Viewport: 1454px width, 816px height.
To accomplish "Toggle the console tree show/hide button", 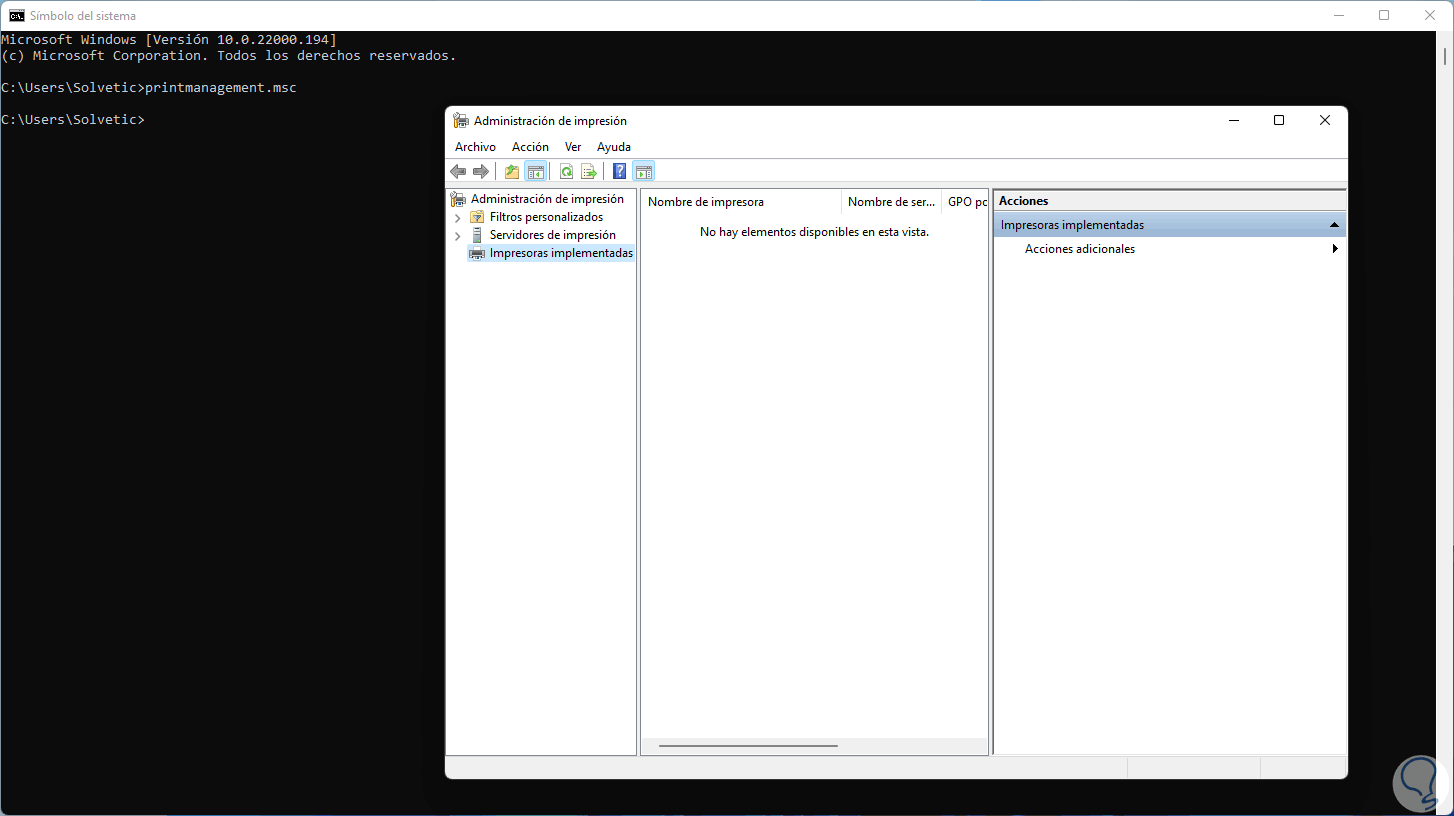I will 536,171.
